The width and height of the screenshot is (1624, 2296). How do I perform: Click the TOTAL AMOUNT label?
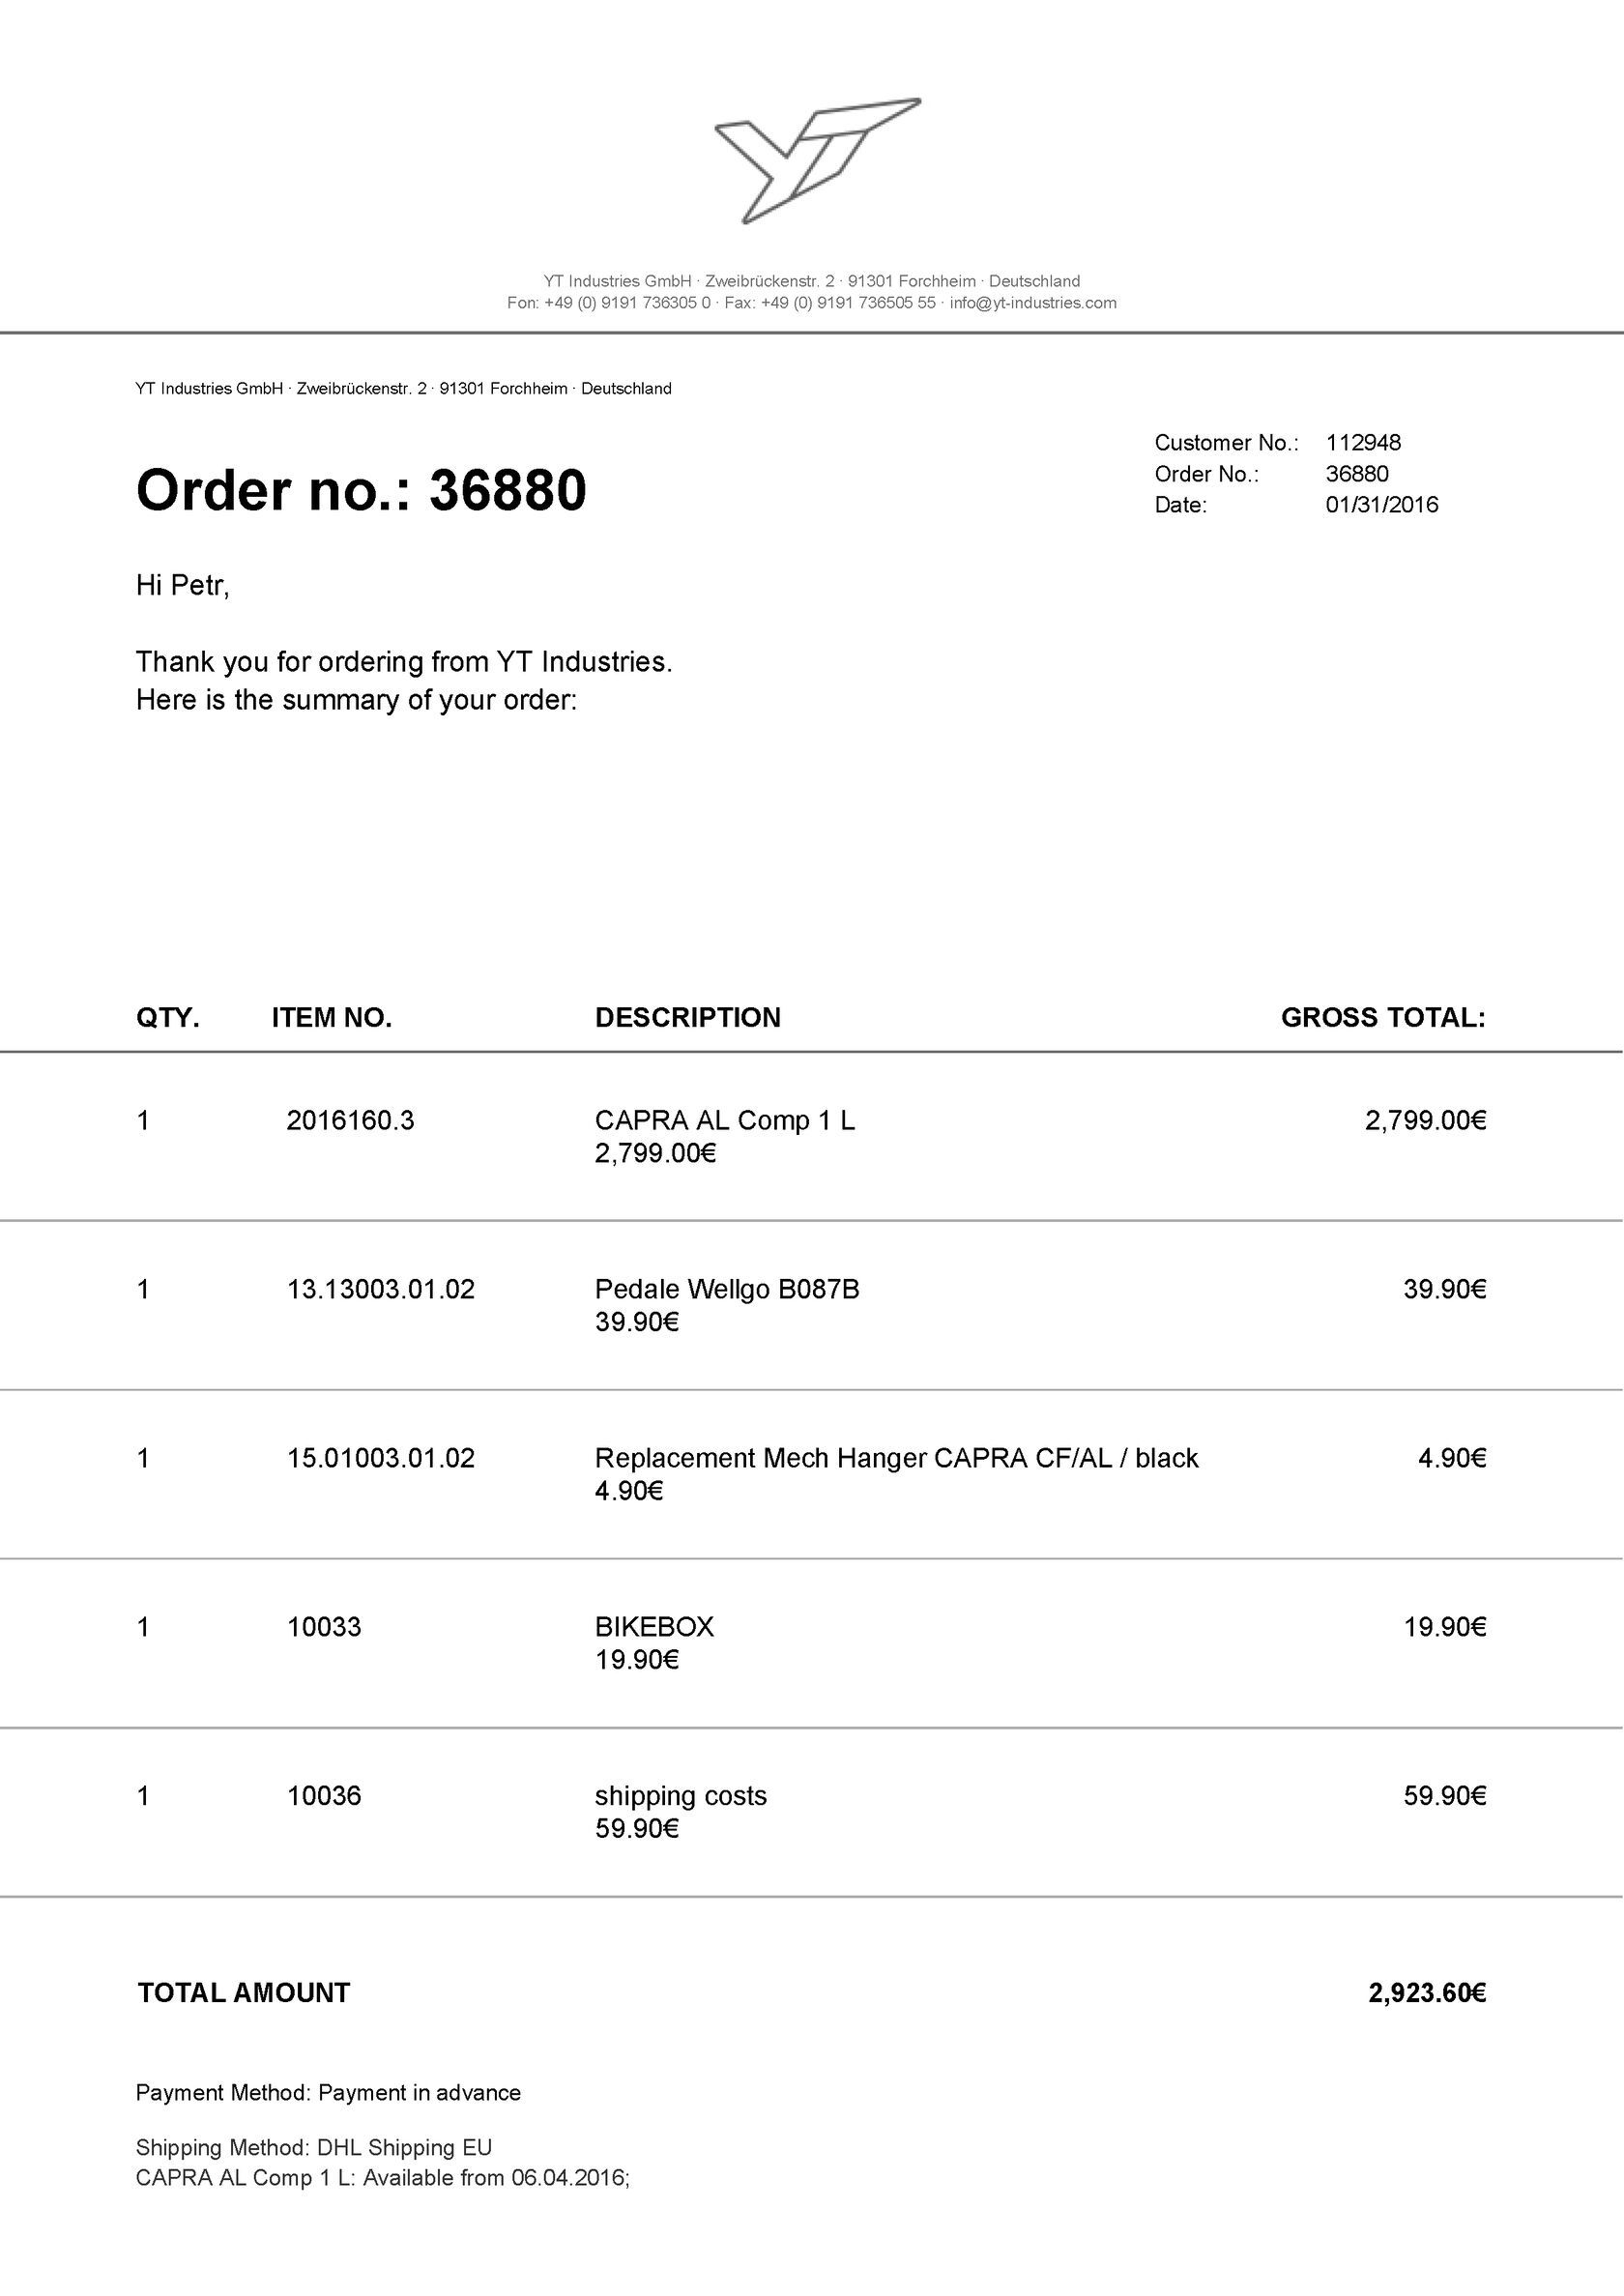coord(244,1993)
